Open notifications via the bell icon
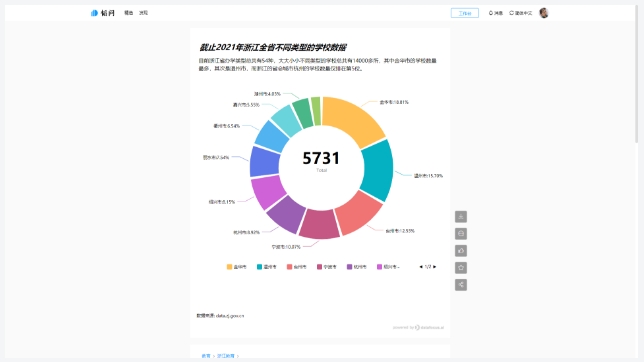644x362 pixels. tap(495, 13)
